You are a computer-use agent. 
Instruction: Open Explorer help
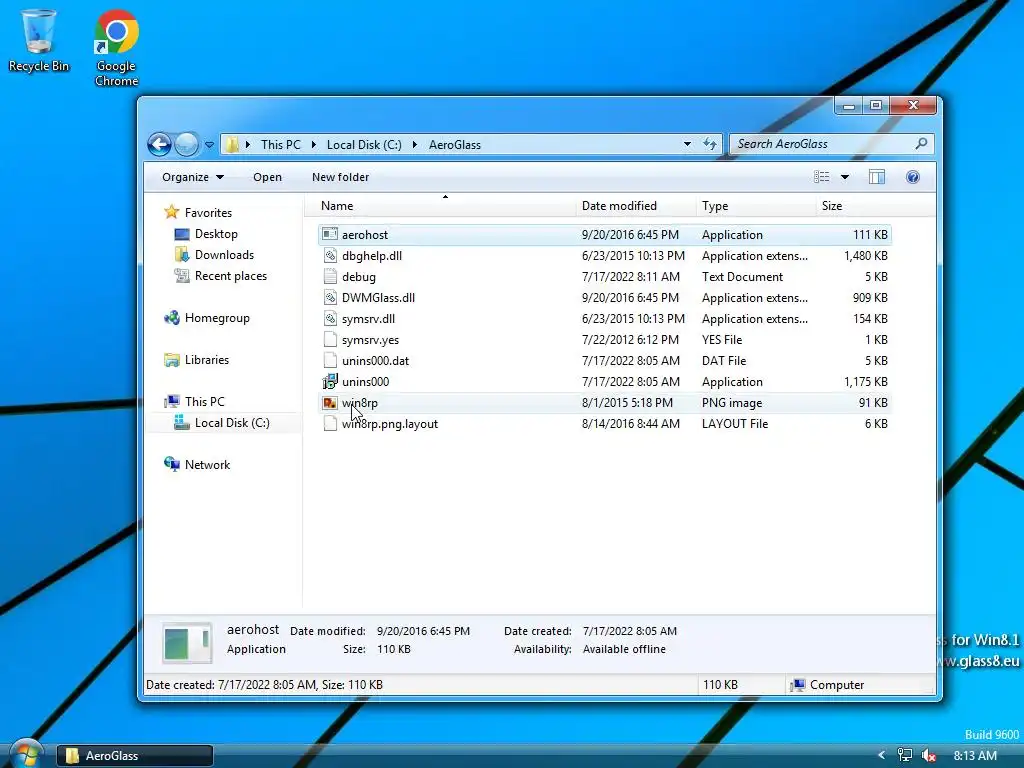click(x=913, y=177)
